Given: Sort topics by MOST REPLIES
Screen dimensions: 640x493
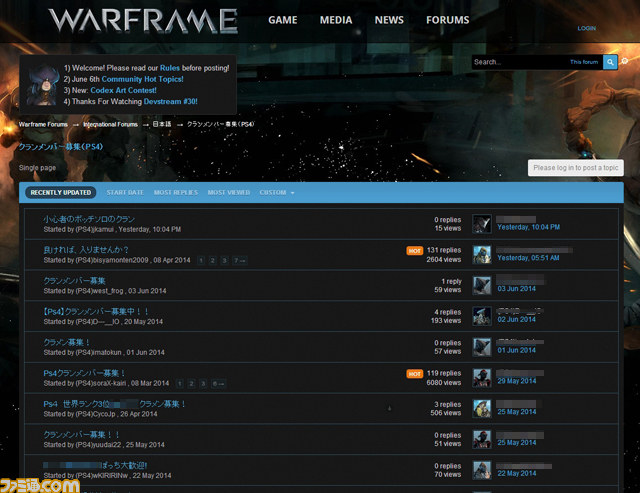Looking at the screenshot, I should pos(176,193).
